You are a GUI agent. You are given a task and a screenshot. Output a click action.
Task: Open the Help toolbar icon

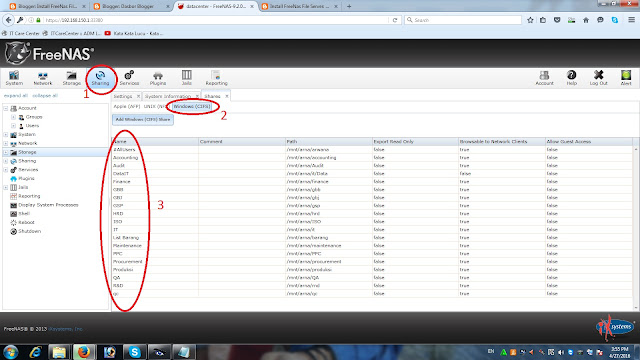click(571, 78)
